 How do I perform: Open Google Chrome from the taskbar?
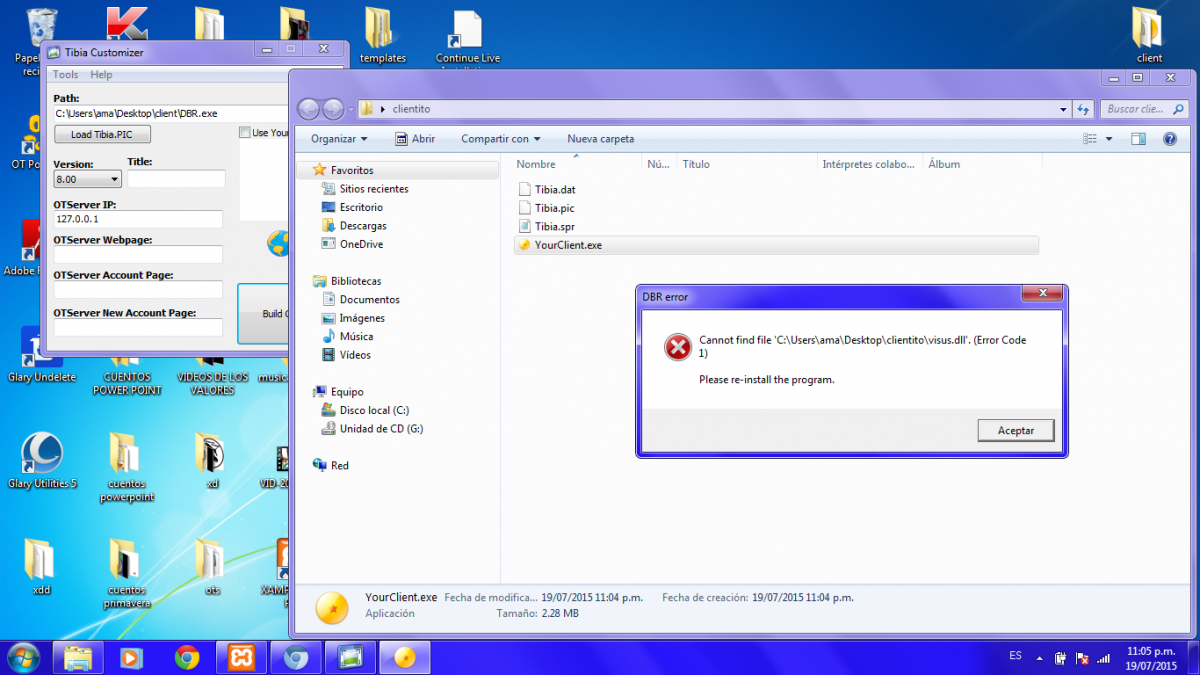[x=187, y=657]
